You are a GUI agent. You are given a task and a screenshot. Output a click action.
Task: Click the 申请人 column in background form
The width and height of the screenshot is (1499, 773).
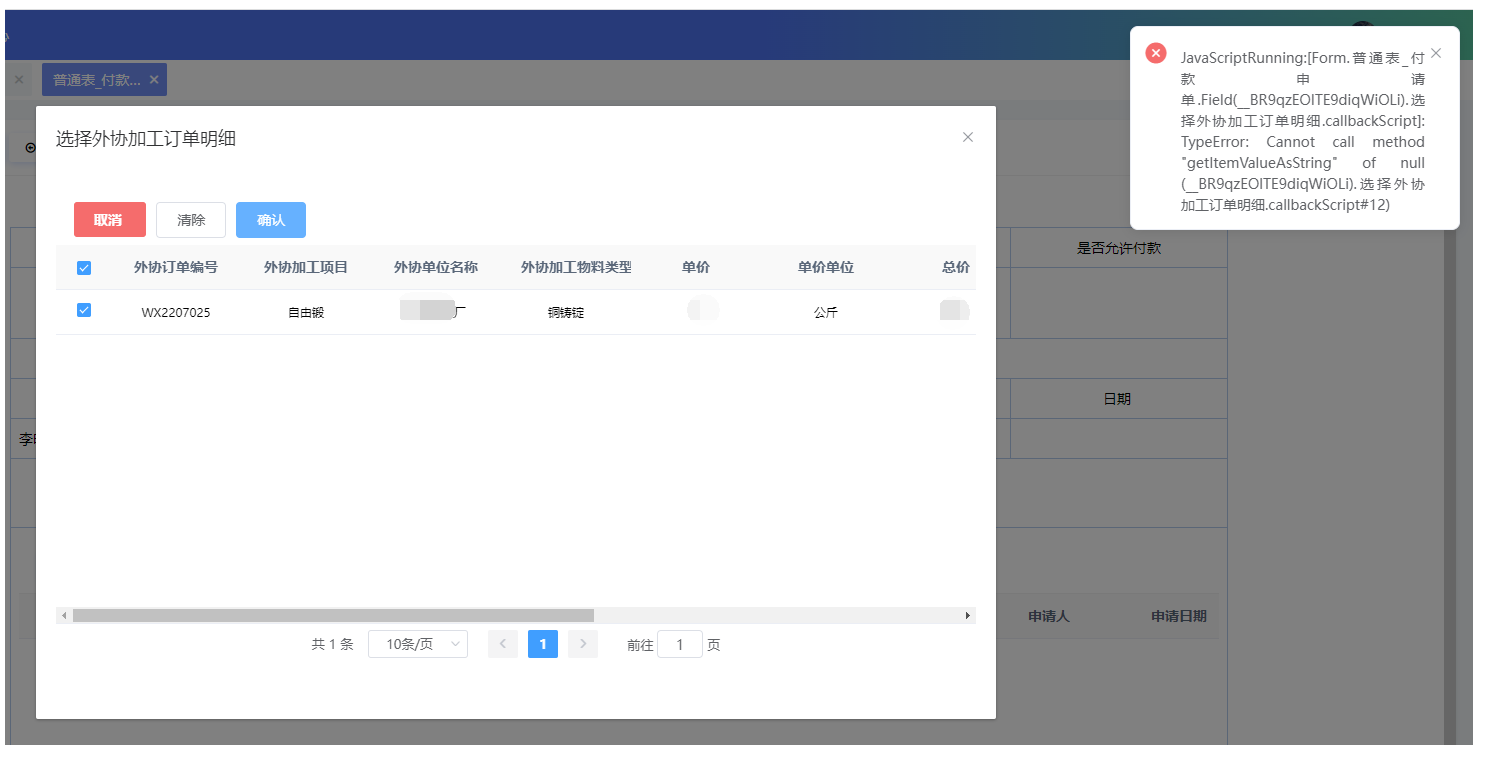[1049, 616]
